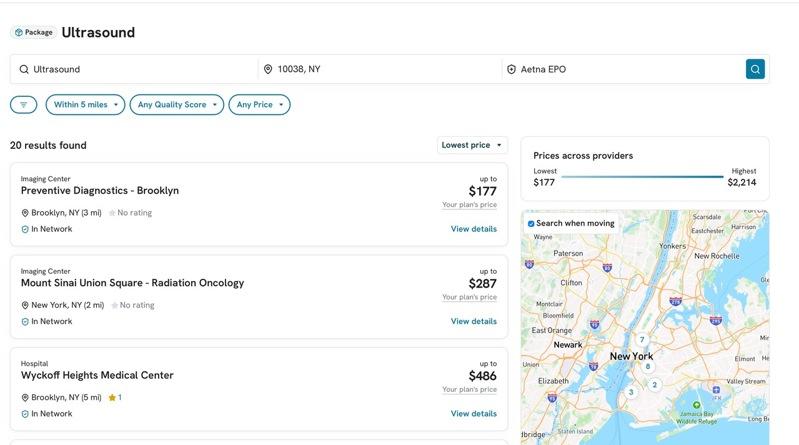The width and height of the screenshot is (799, 445).
Task: Expand the Any Quality Score filter
Action: coord(176,105)
